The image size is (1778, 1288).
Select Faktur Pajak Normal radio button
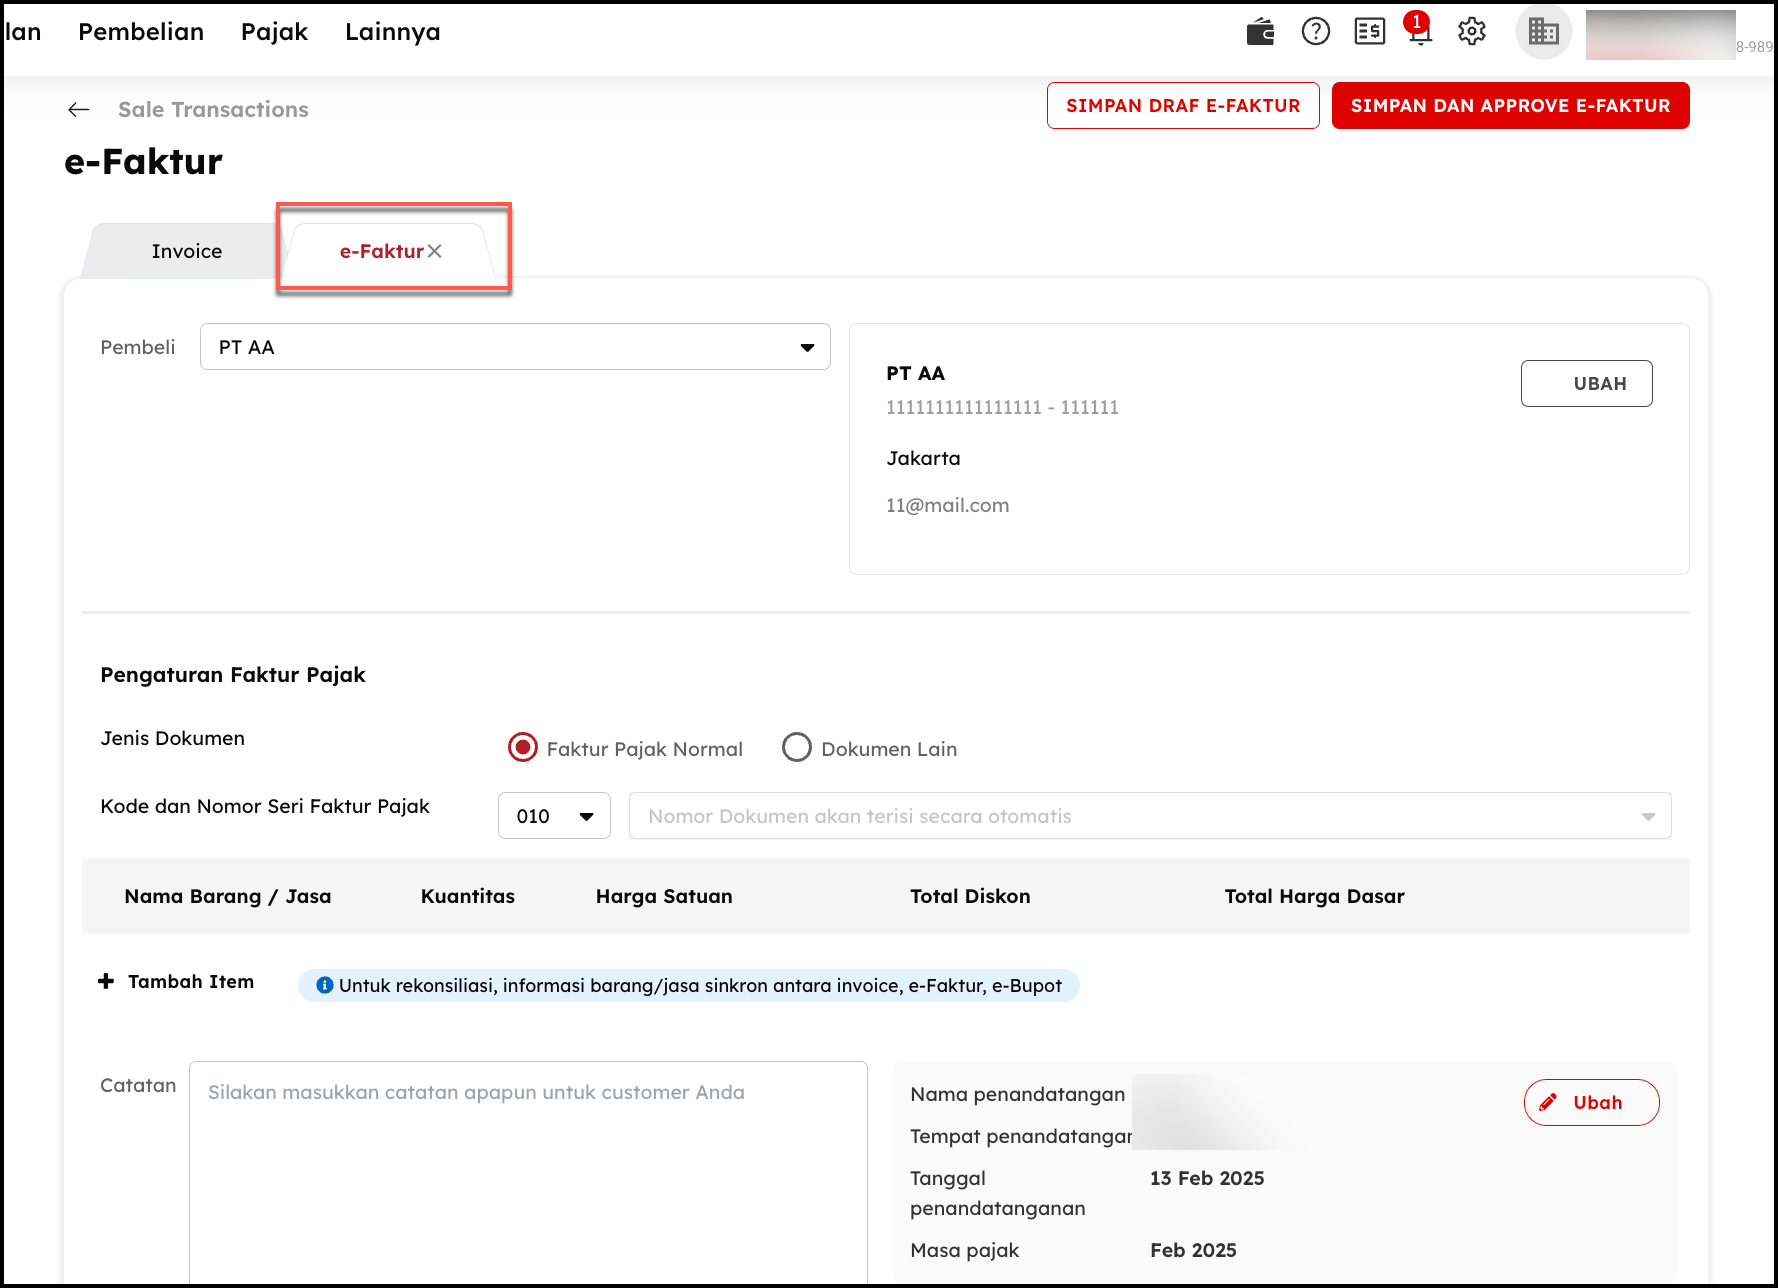pyautogui.click(x=522, y=748)
